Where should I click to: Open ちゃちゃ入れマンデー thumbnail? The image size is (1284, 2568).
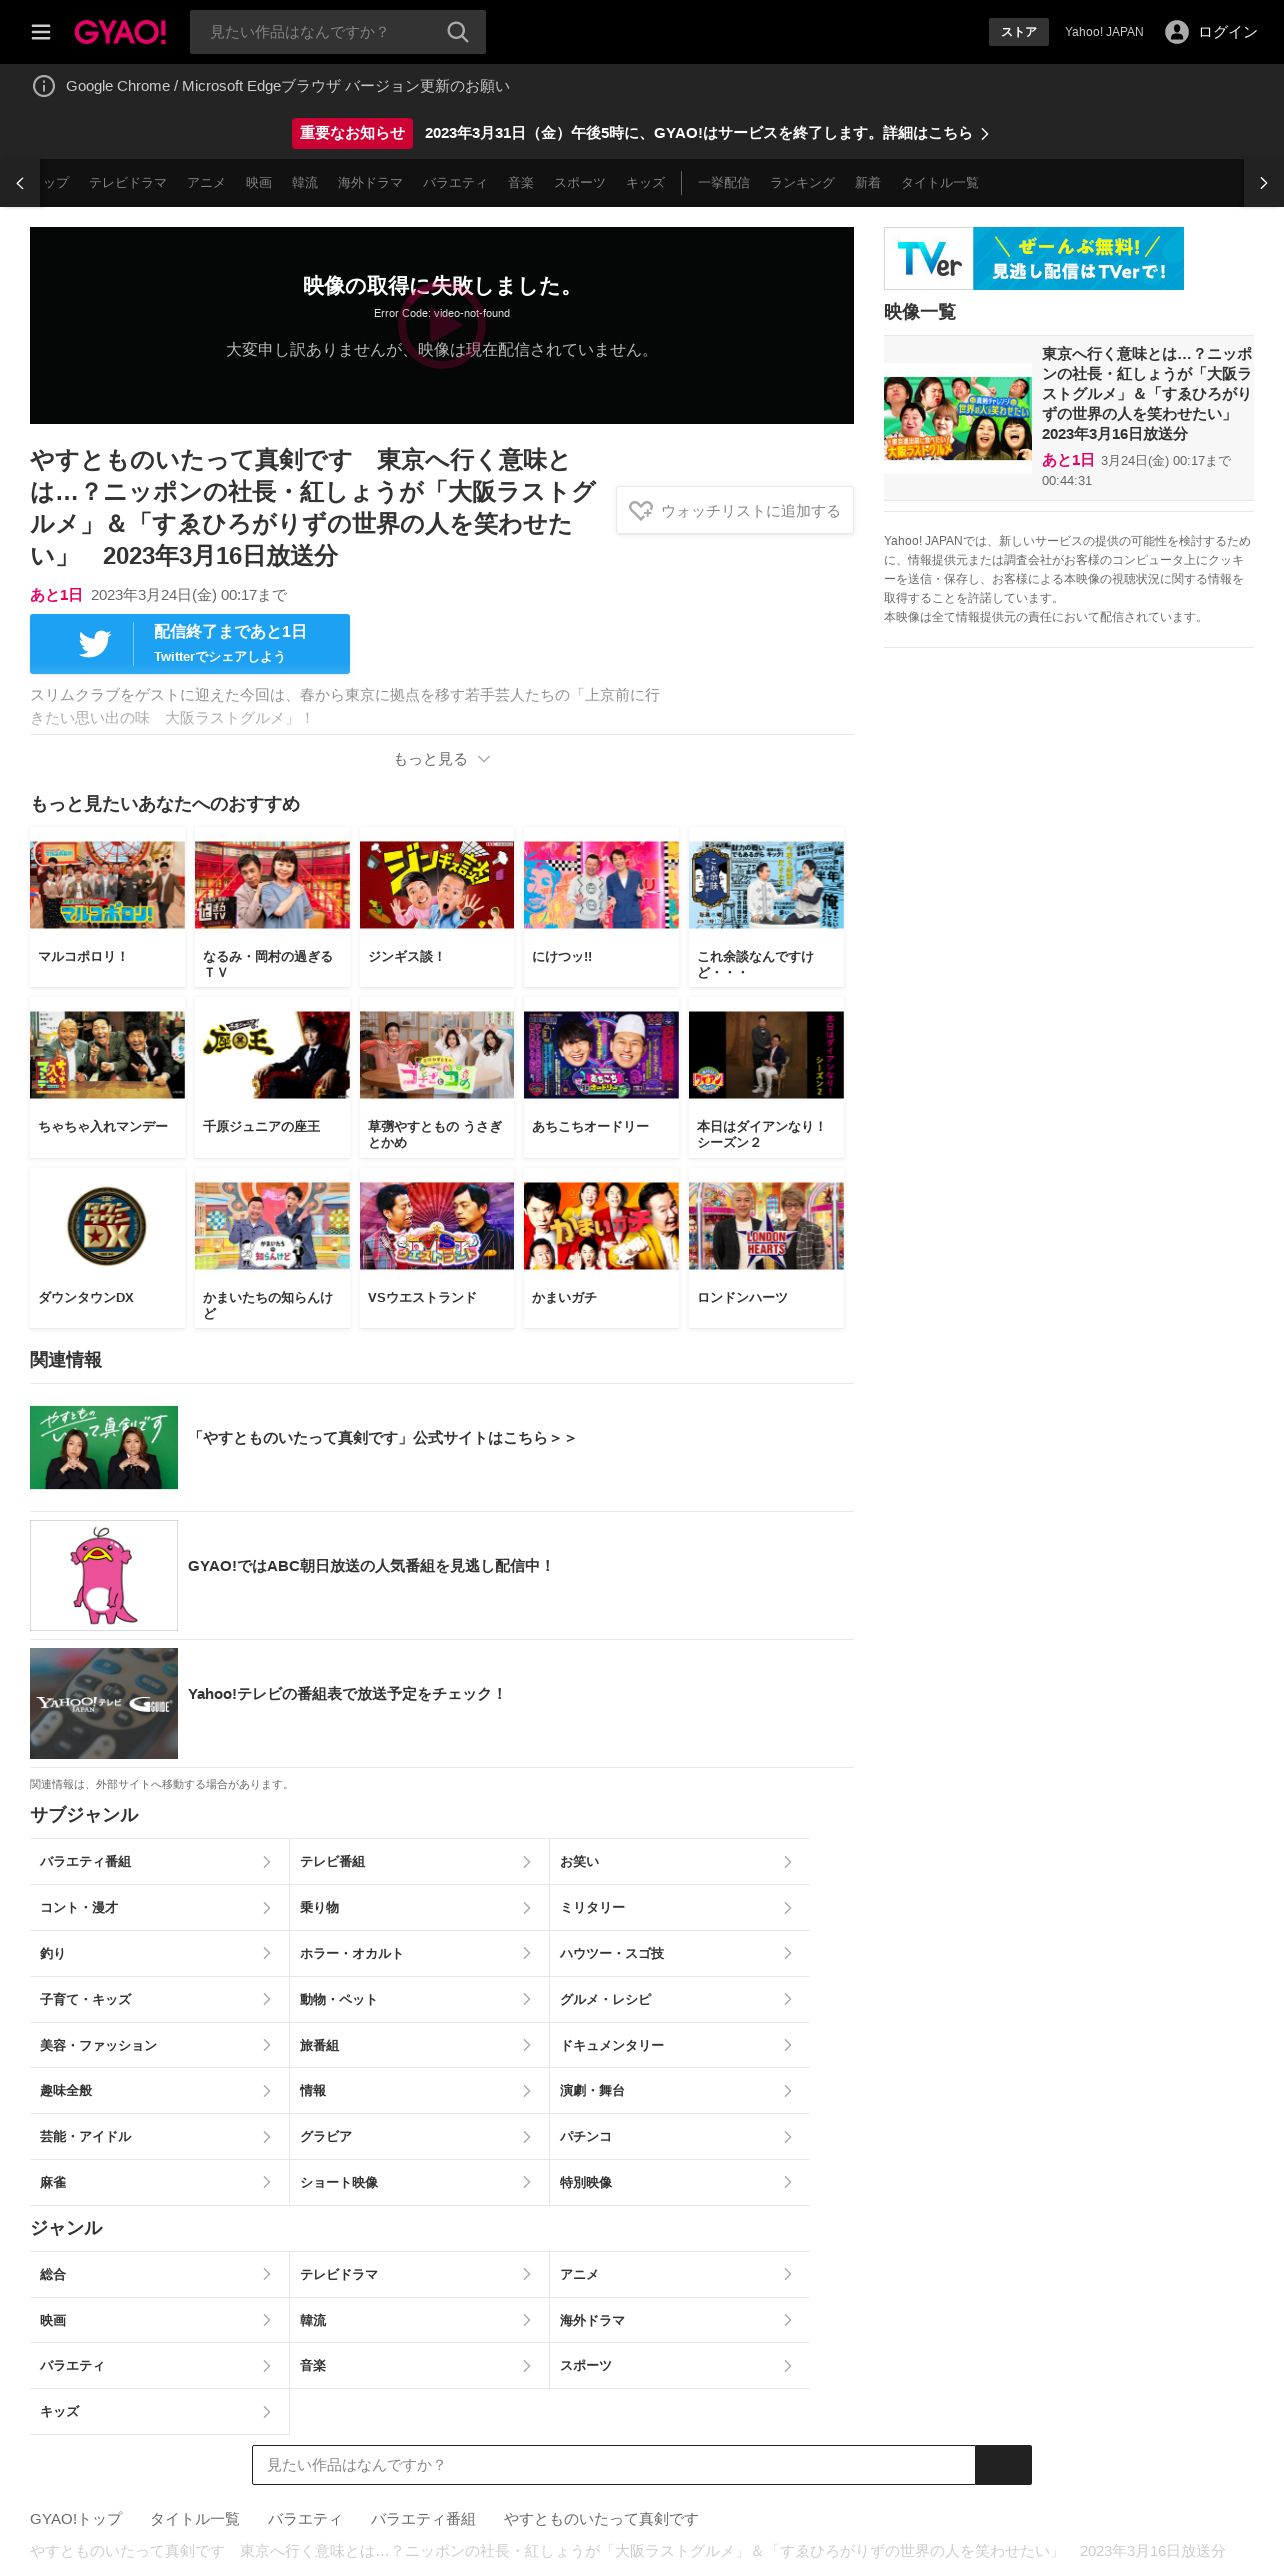[x=107, y=1055]
